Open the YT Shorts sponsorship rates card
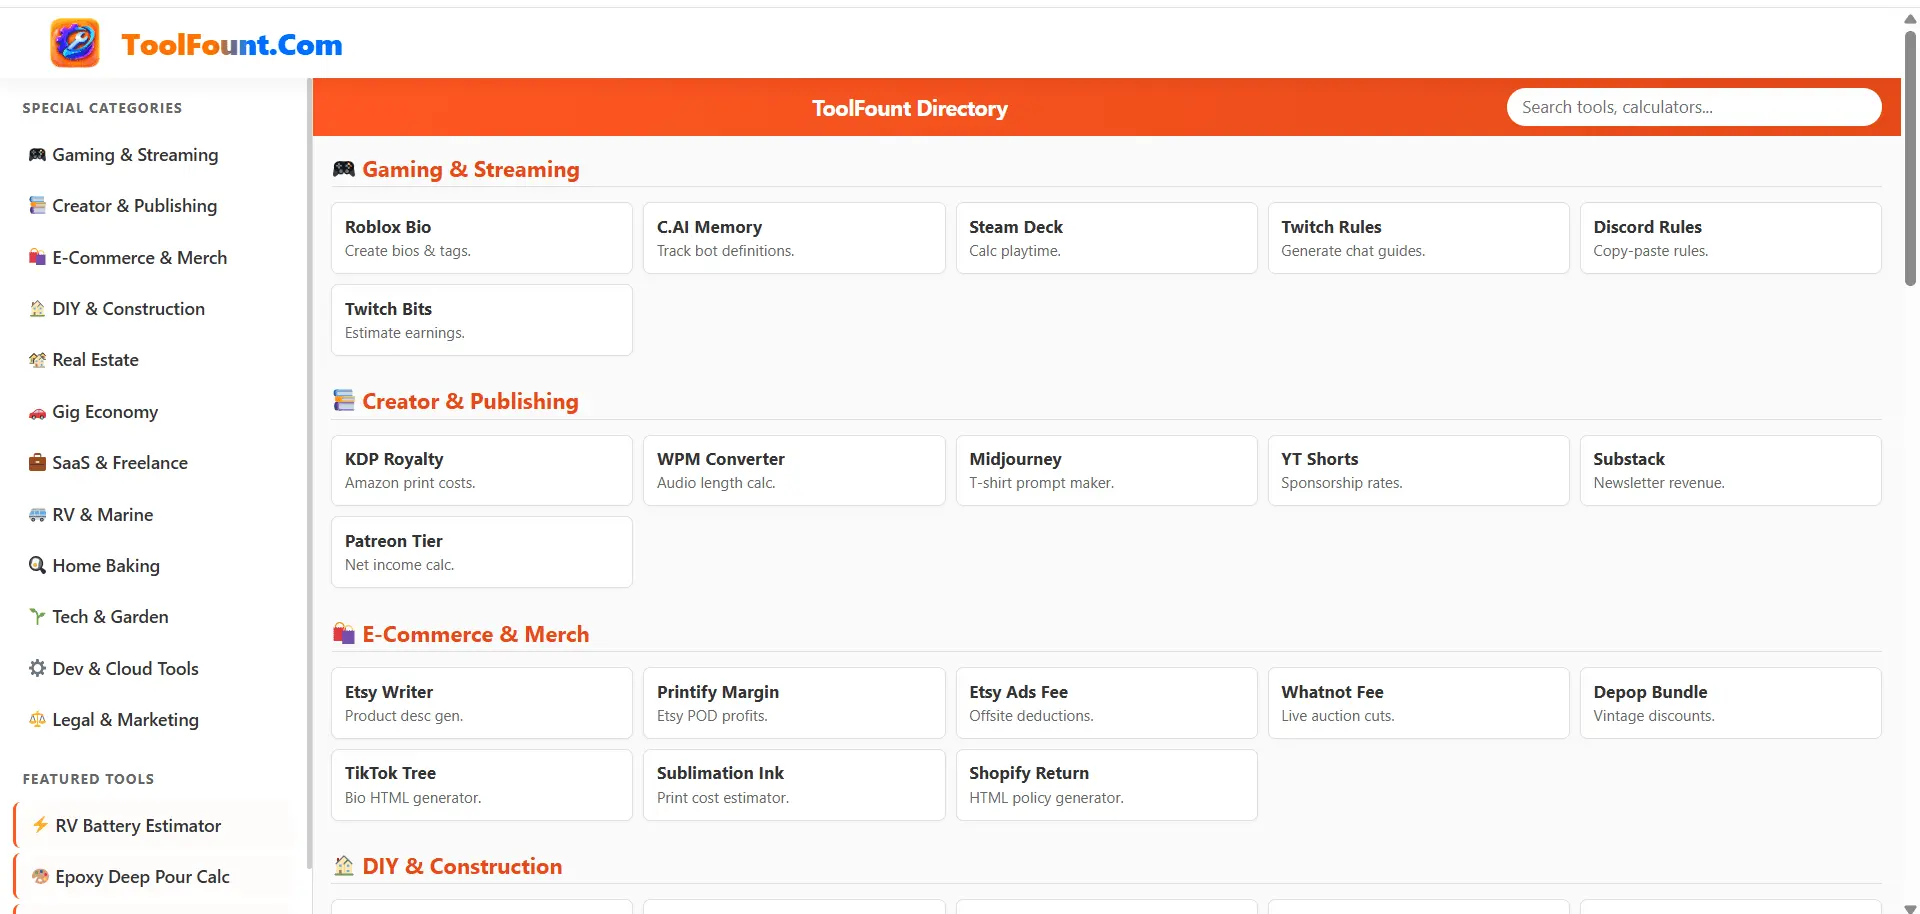The width and height of the screenshot is (1920, 914). [1418, 470]
